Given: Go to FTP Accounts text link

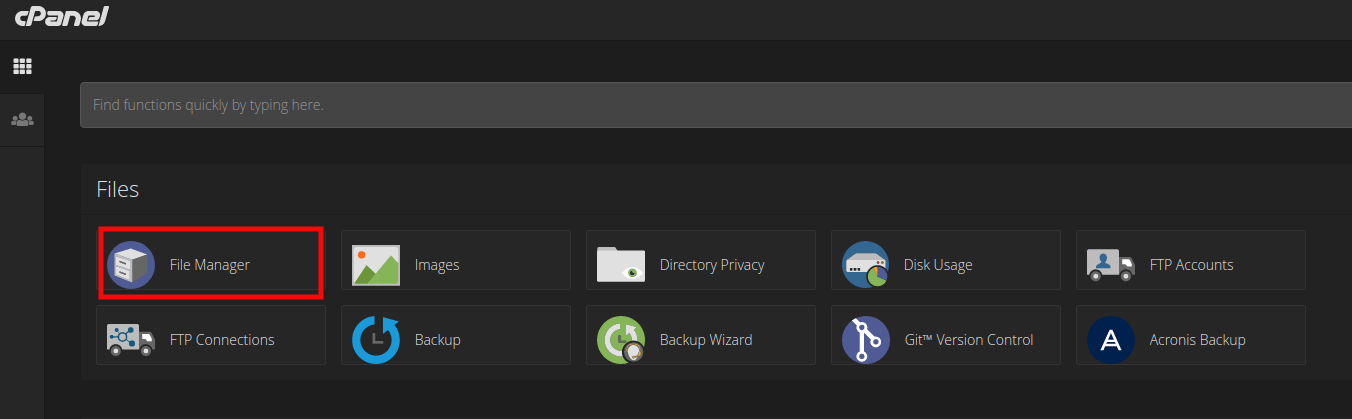Looking at the screenshot, I should [x=1191, y=265].
